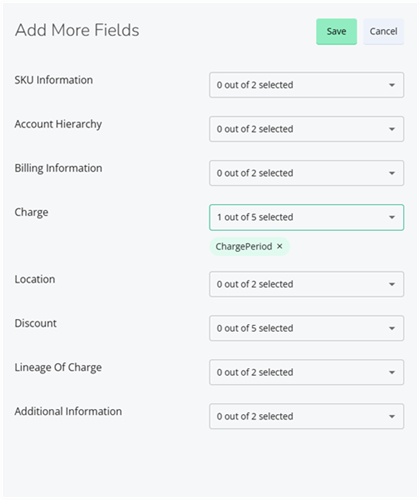
Task: Open the Additional Information dropdown
Action: [x=306, y=416]
